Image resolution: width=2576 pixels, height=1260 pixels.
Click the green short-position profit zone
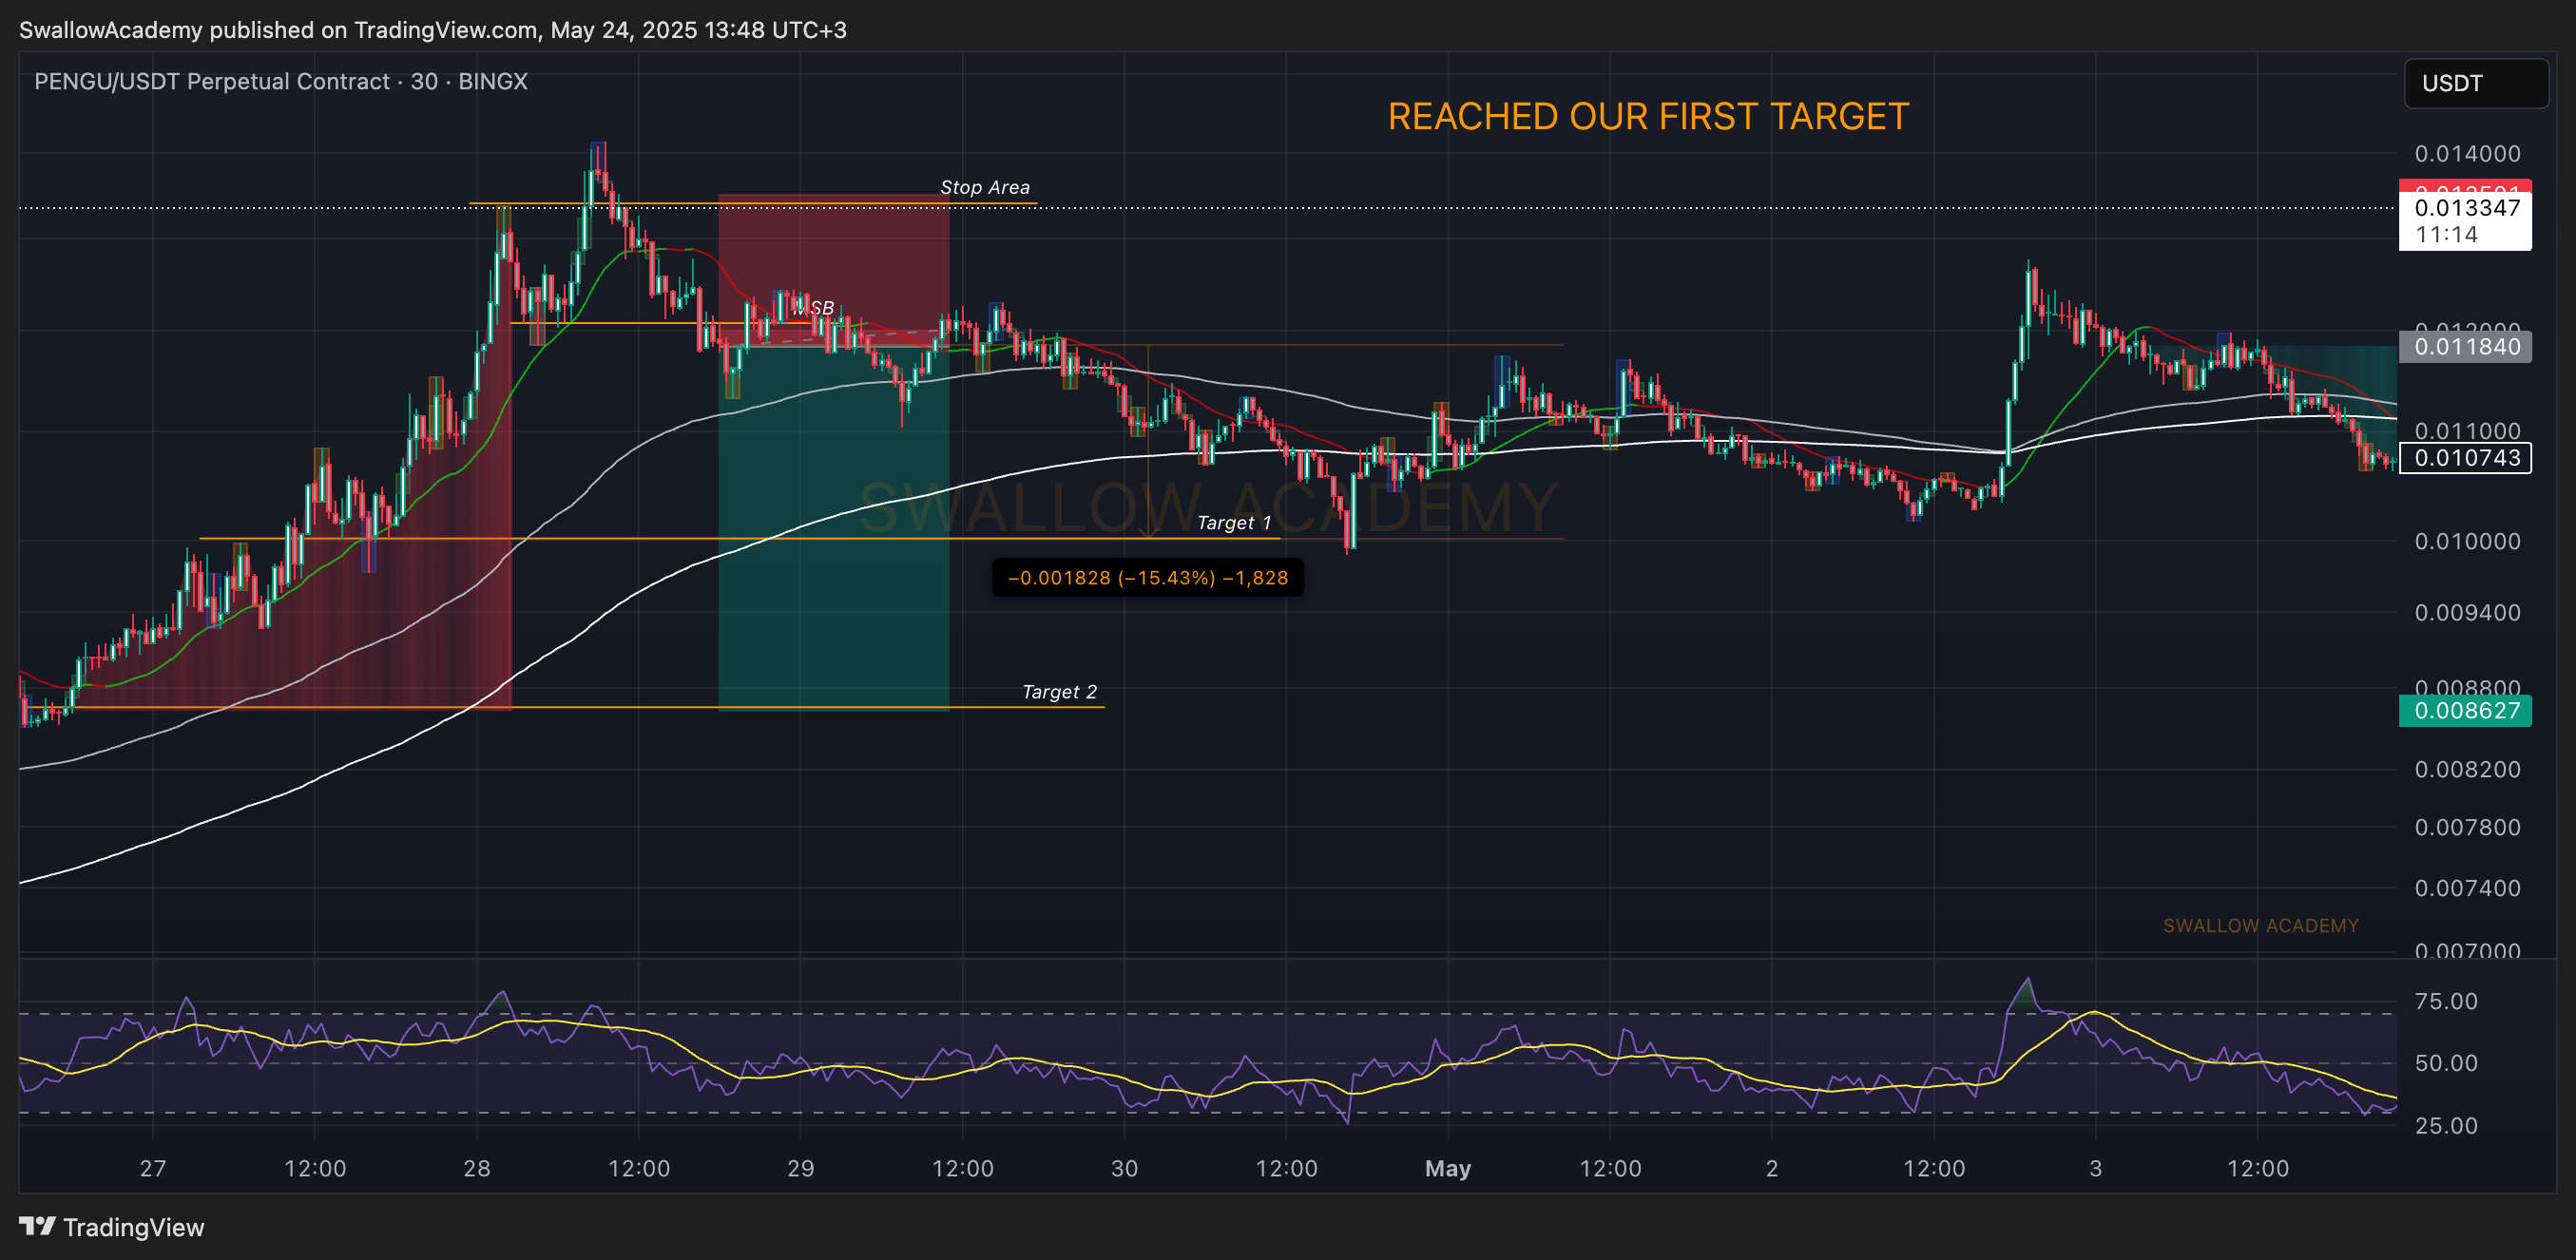834,528
